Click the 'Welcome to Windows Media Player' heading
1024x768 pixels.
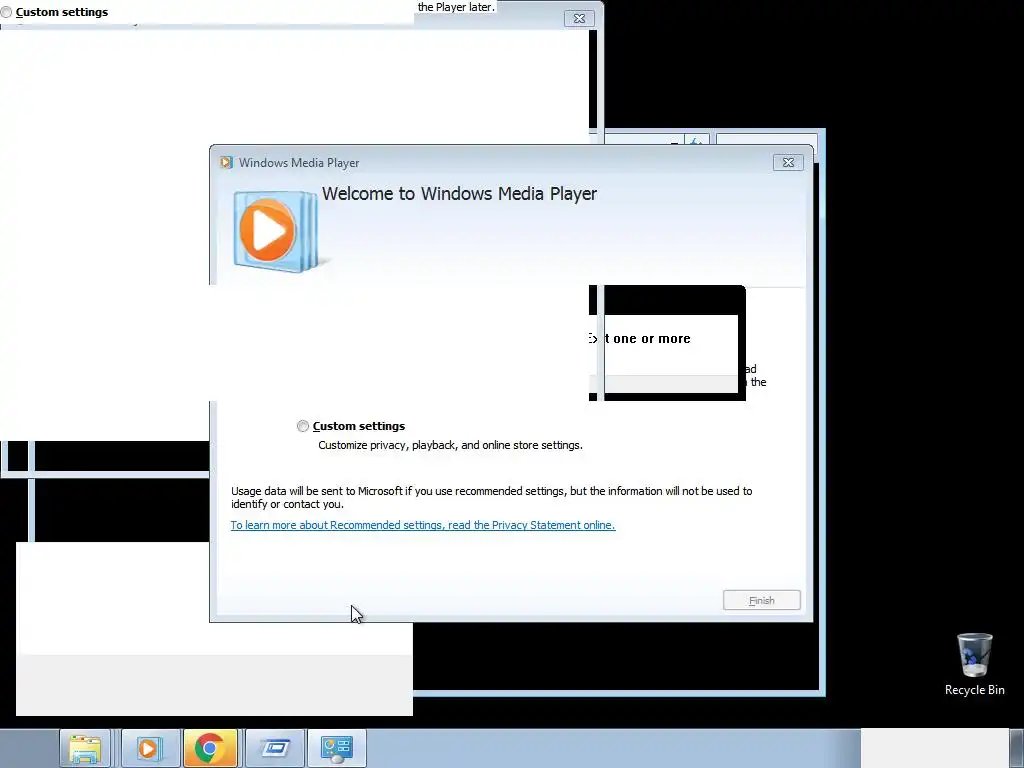coord(459,194)
